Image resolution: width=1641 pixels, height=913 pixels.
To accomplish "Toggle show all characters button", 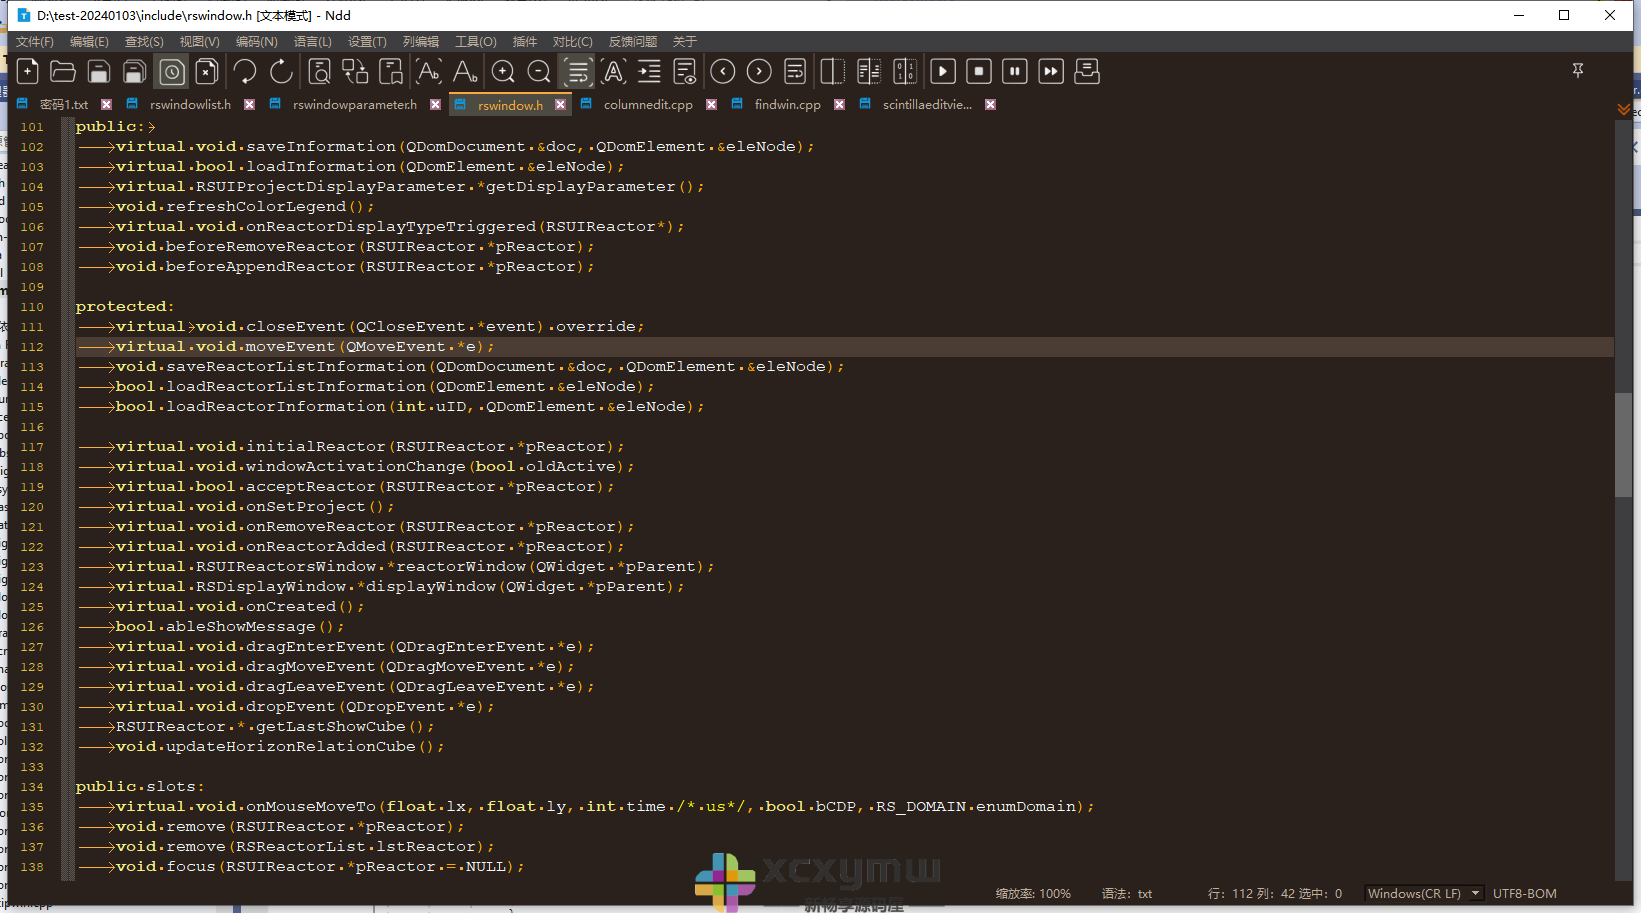I will point(614,72).
